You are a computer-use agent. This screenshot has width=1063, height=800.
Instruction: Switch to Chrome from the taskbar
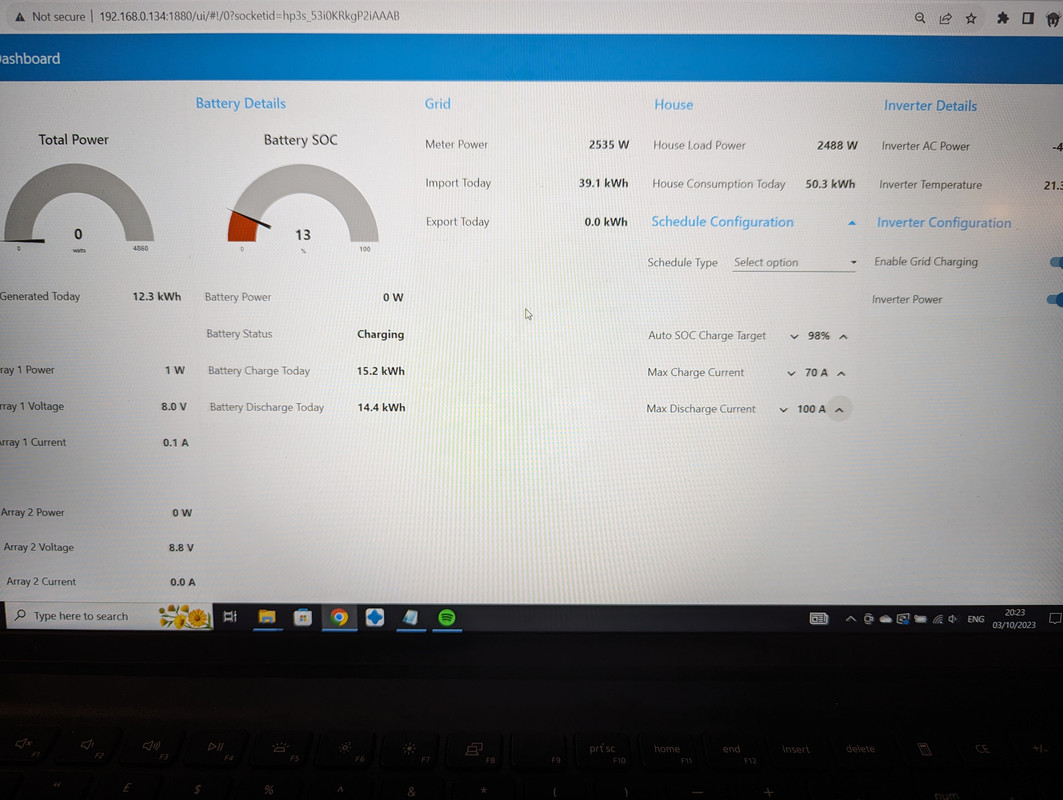[339, 617]
